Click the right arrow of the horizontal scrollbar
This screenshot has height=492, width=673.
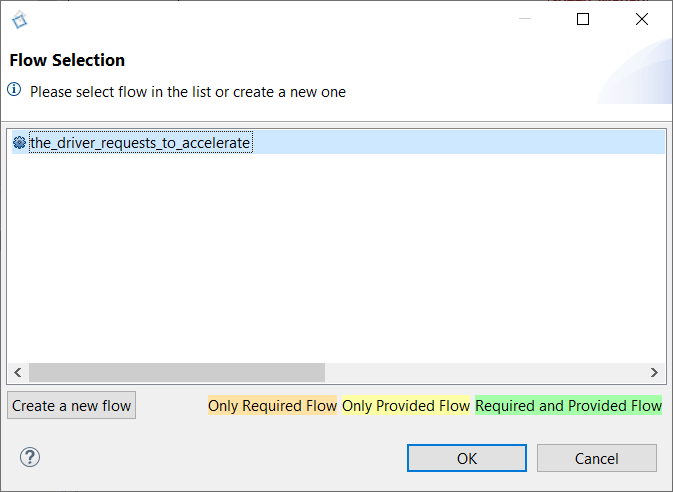point(654,372)
